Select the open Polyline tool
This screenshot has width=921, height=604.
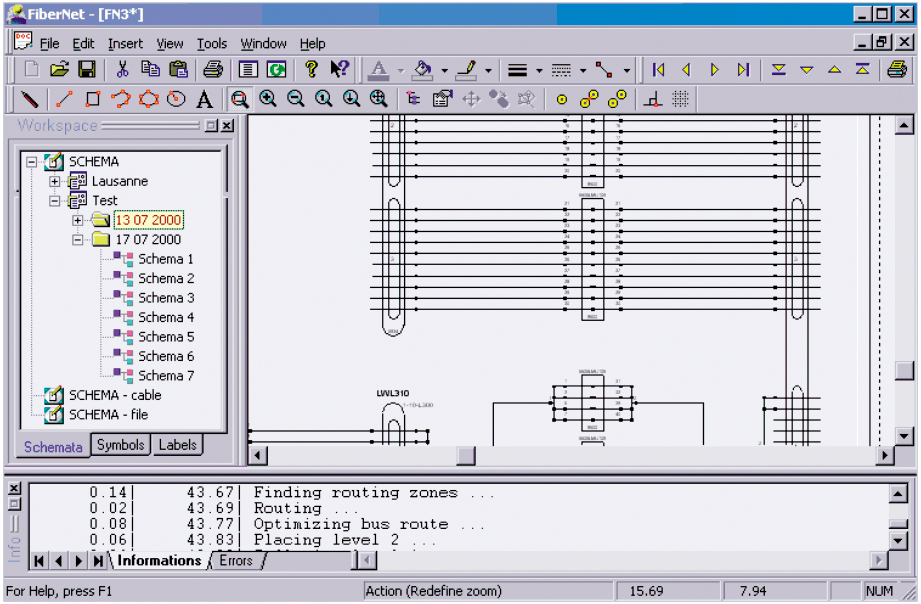coord(120,99)
